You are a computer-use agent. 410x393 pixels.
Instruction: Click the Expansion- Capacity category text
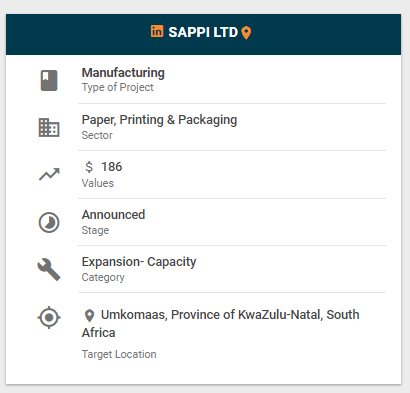(x=139, y=262)
